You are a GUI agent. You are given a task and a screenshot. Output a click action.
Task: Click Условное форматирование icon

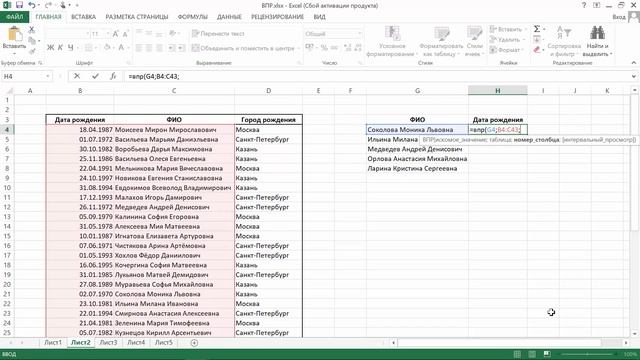392,33
